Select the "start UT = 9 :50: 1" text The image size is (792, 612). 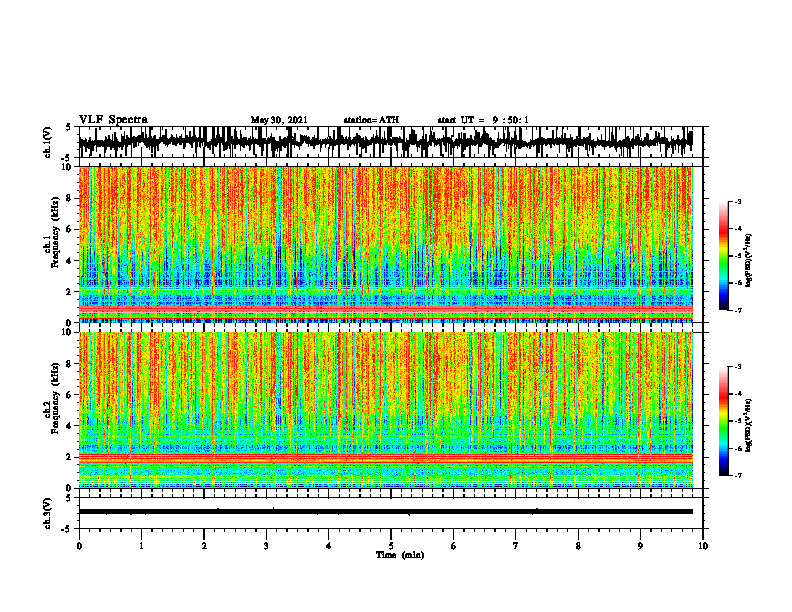(483, 120)
